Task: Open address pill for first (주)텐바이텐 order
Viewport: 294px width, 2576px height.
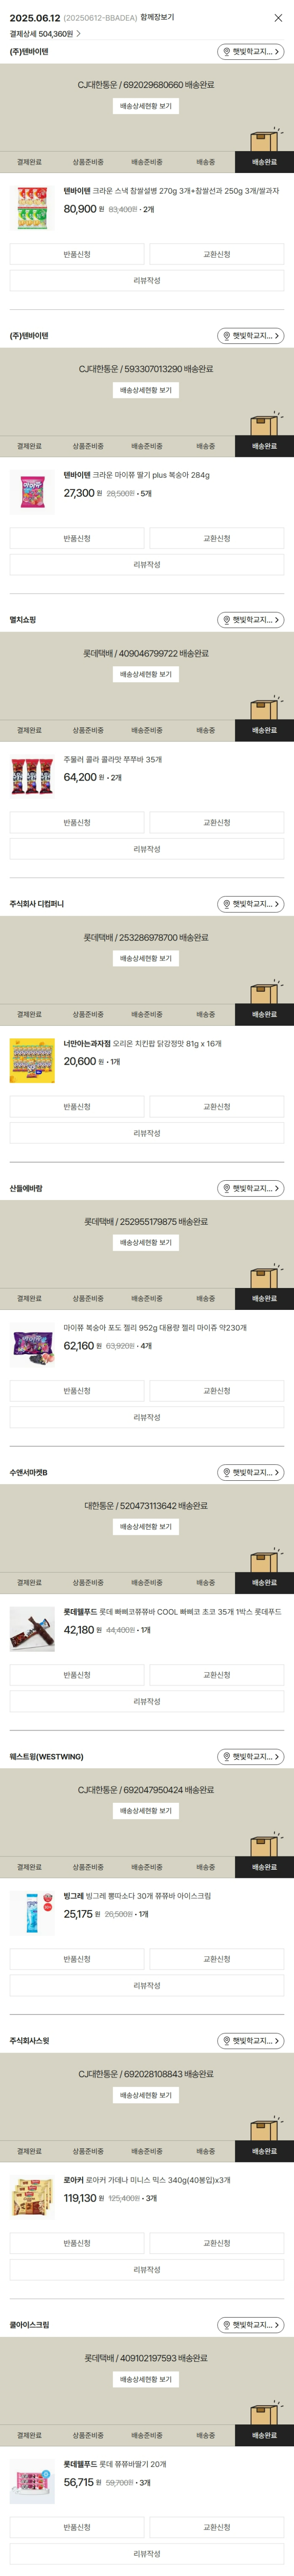Action: click(x=251, y=52)
